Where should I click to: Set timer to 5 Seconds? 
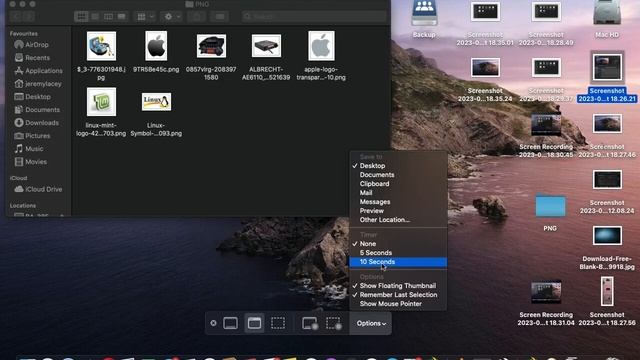tap(398, 253)
